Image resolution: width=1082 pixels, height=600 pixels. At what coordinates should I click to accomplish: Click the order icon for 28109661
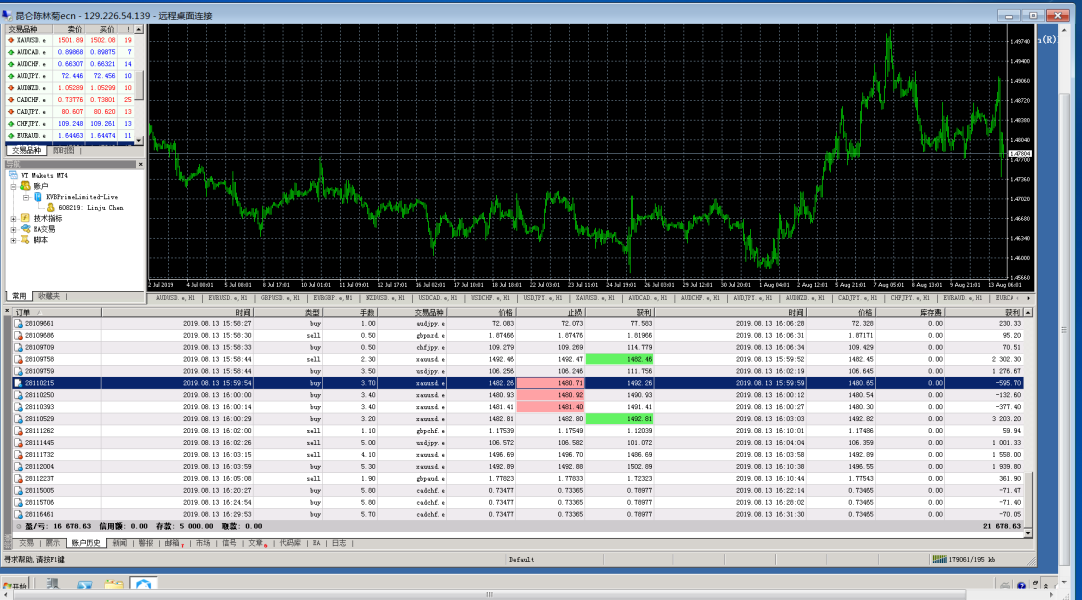coord(18,323)
